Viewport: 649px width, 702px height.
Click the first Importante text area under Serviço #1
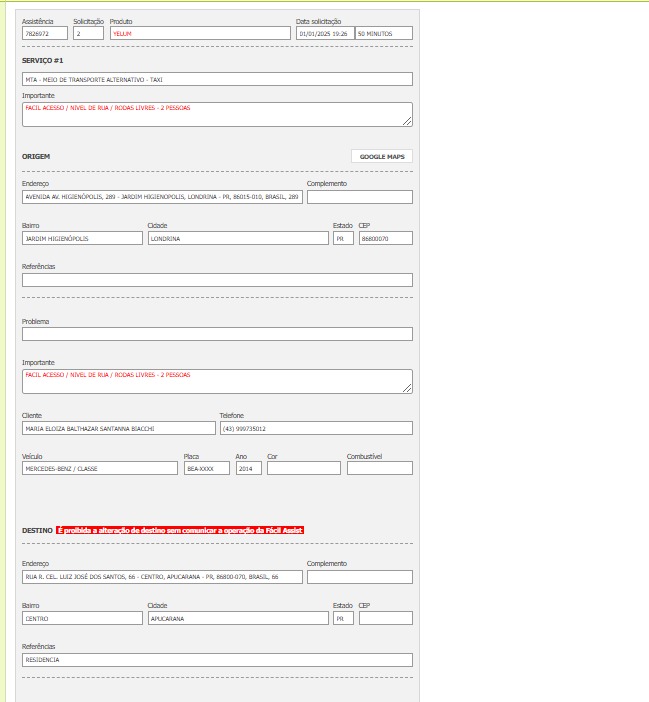pos(217,115)
